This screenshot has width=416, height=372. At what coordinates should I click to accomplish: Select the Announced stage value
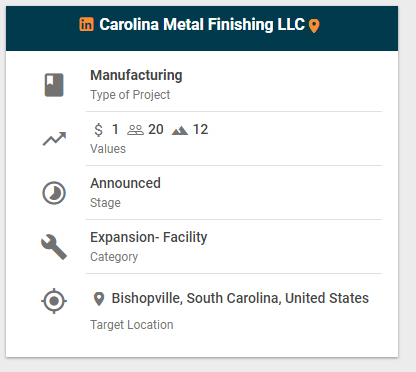point(125,183)
